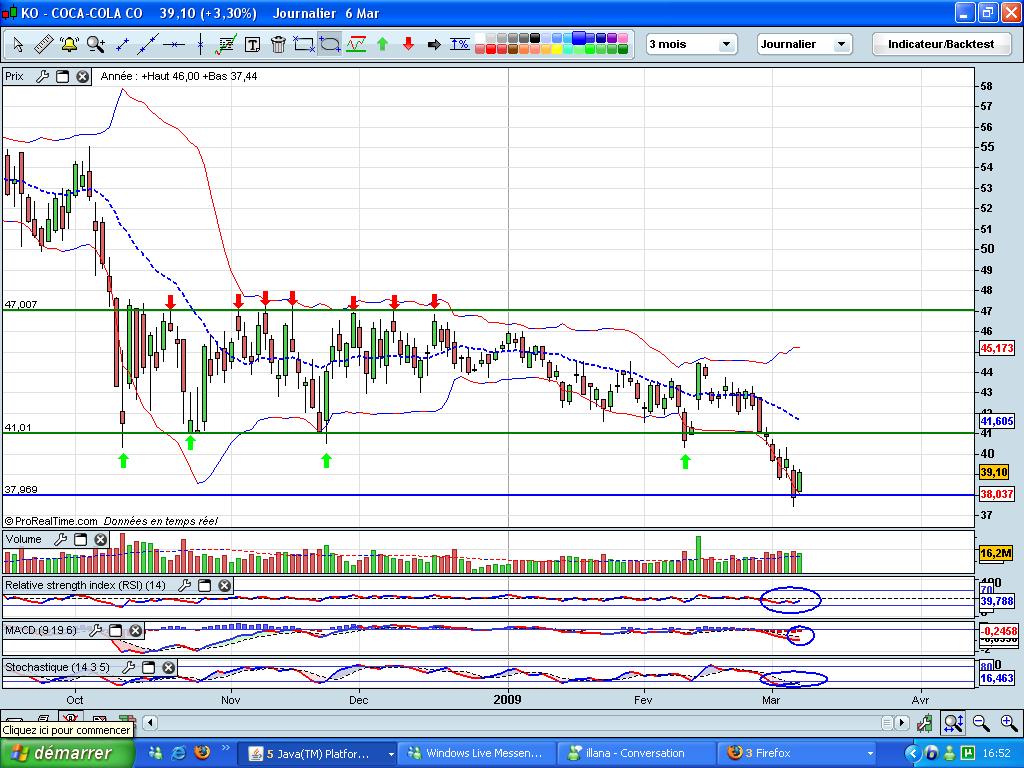Image resolution: width=1024 pixels, height=768 pixels.
Task: Click the démarrer start button
Action: (x=67, y=753)
